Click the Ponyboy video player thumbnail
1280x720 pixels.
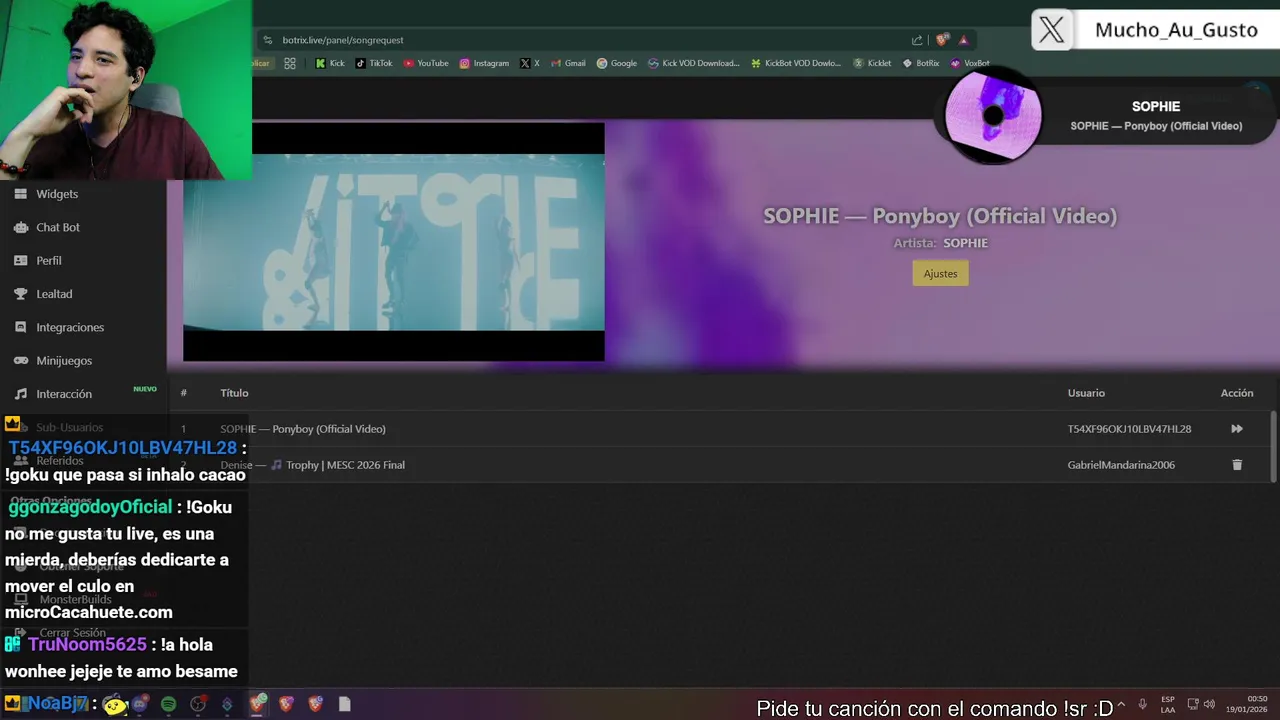[394, 242]
